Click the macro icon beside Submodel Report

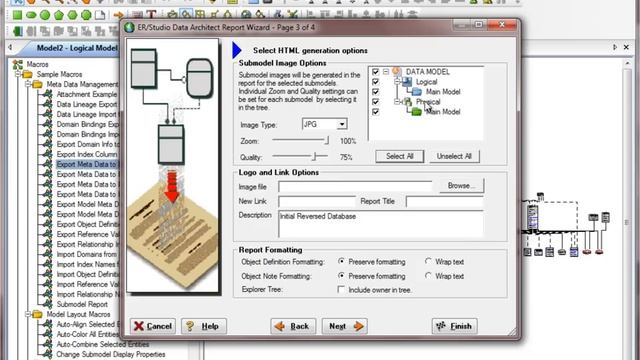[x=48, y=304]
